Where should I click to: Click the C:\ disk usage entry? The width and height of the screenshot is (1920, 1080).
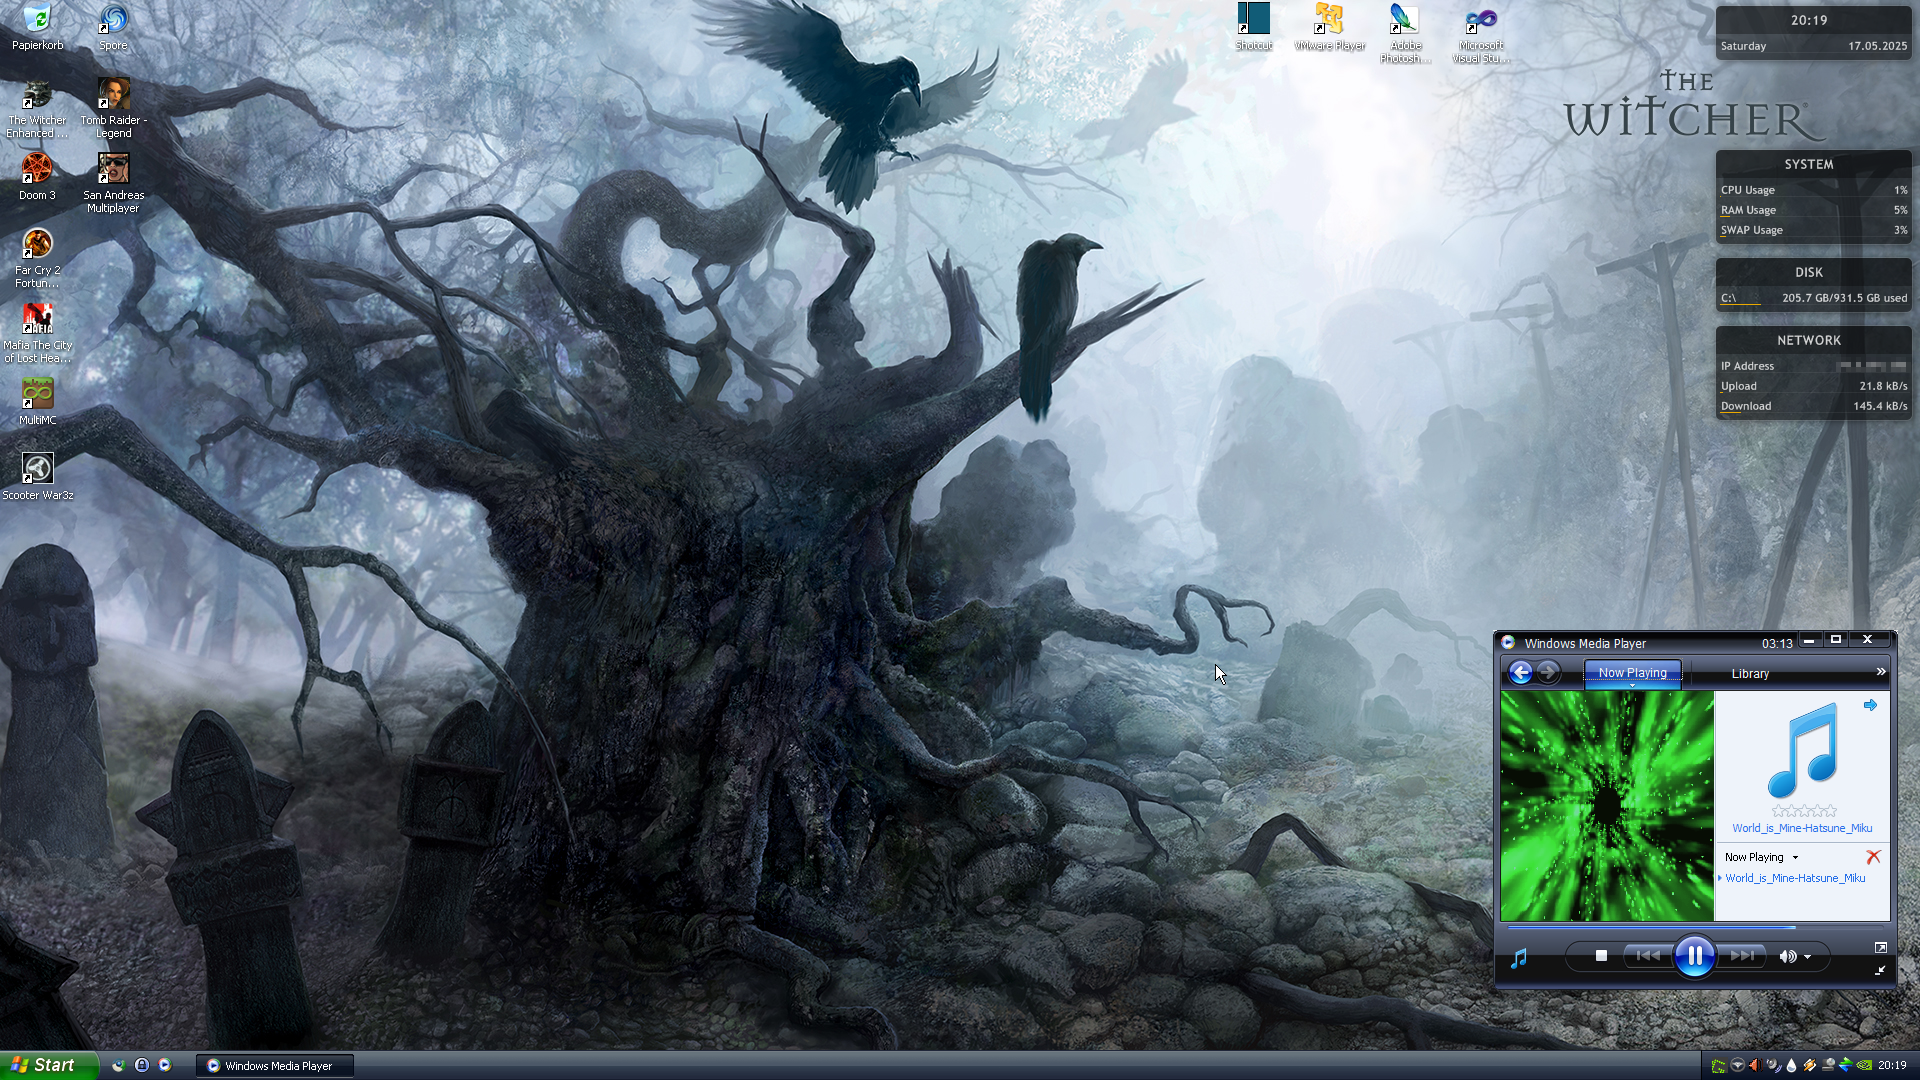(x=1814, y=298)
